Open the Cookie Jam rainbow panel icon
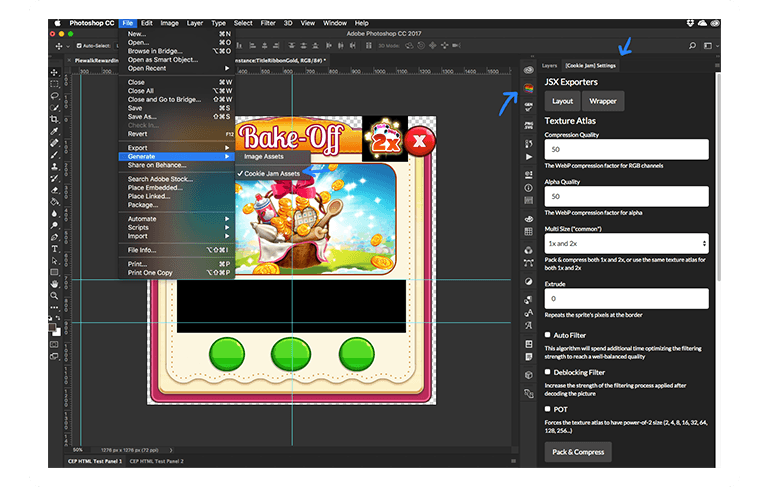 click(x=528, y=89)
